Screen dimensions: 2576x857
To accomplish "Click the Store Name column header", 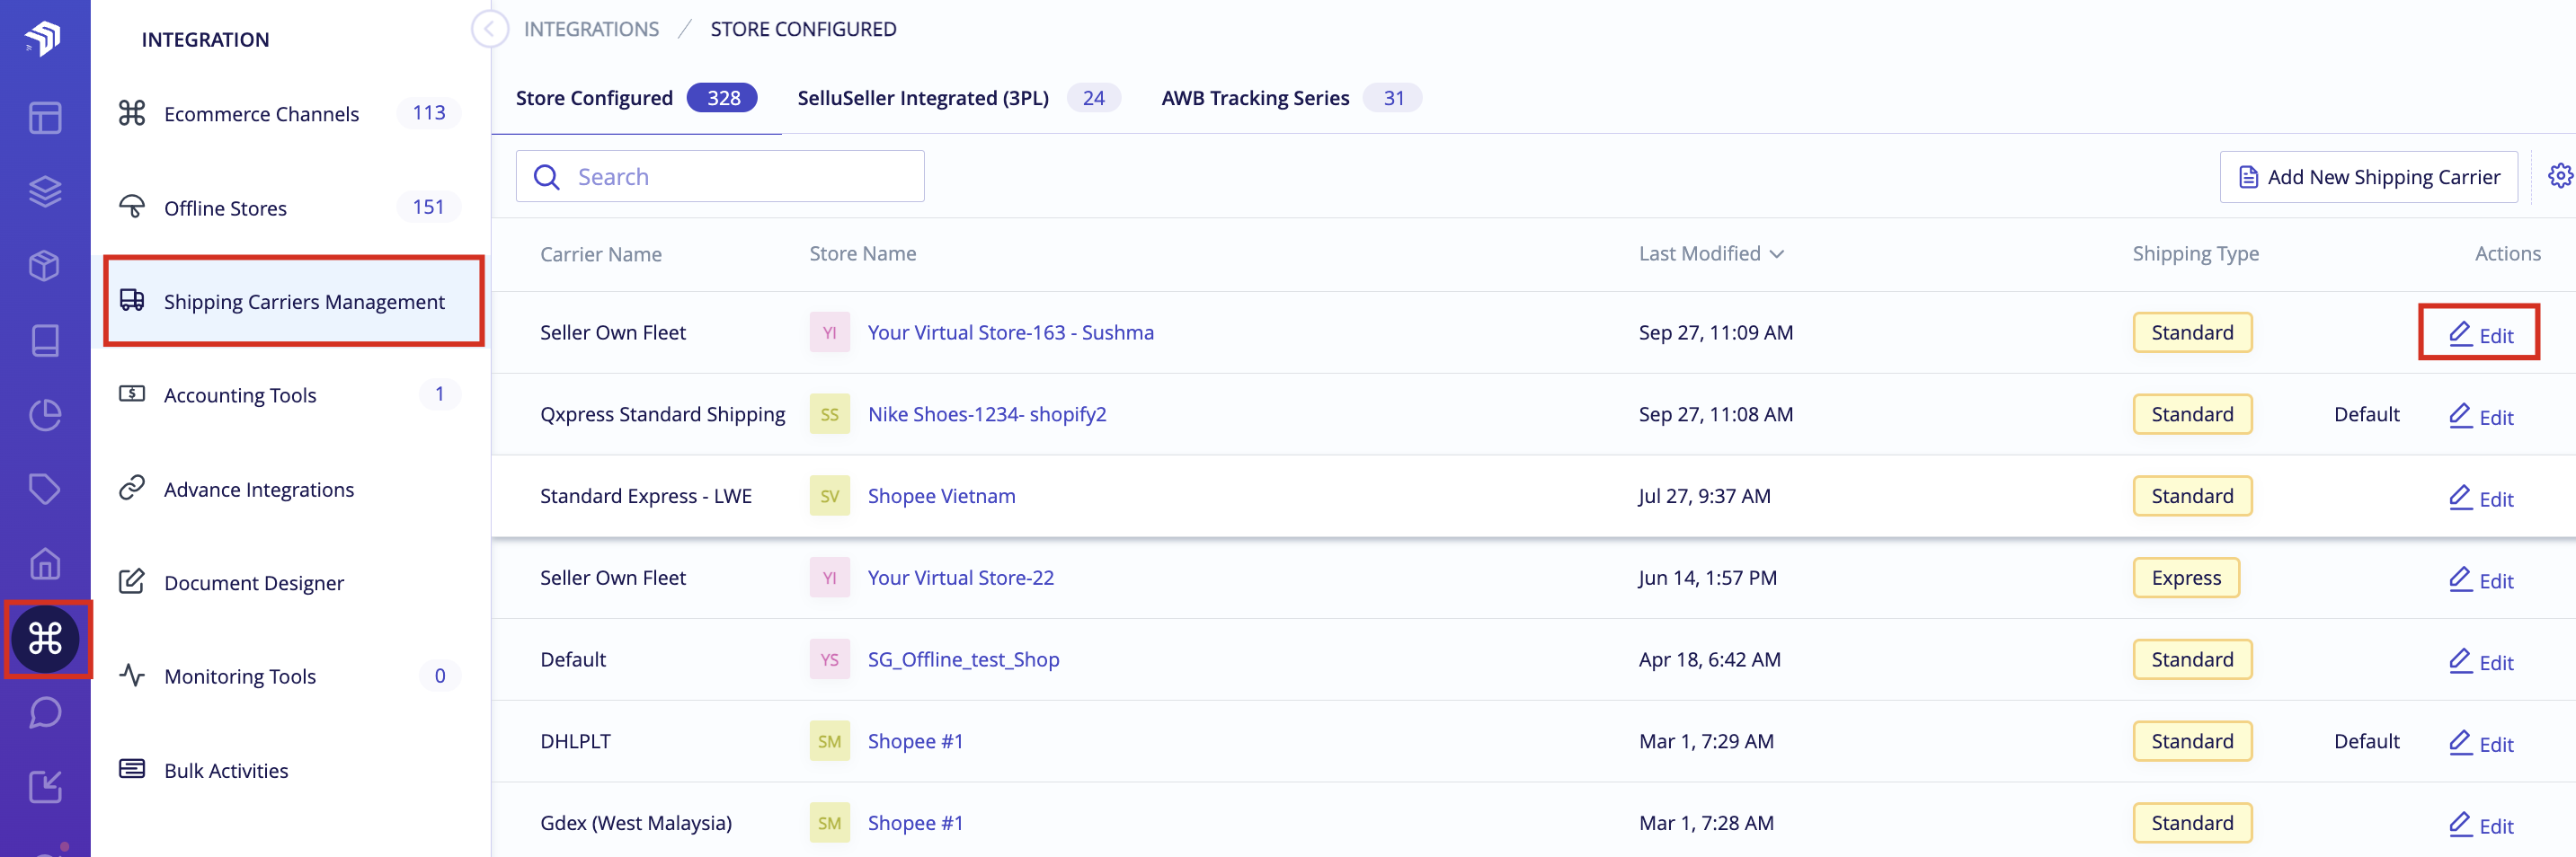I will pos(862,254).
